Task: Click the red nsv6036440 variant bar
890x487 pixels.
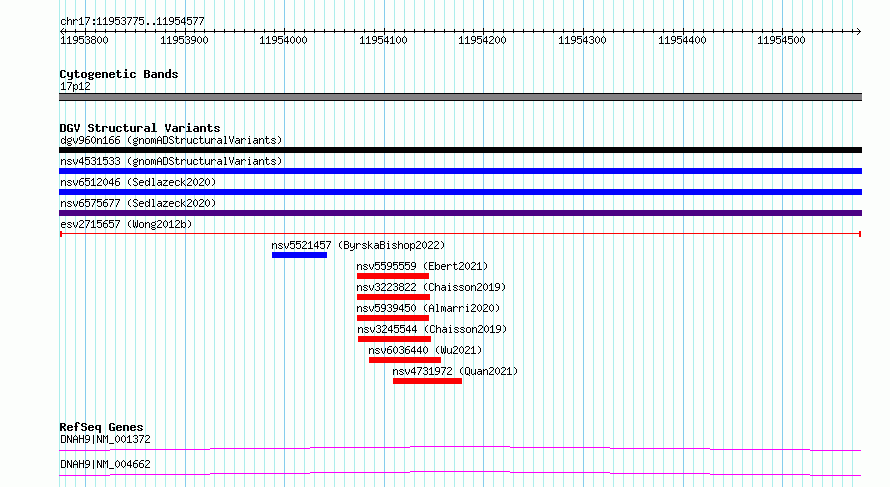Action: [x=405, y=360]
